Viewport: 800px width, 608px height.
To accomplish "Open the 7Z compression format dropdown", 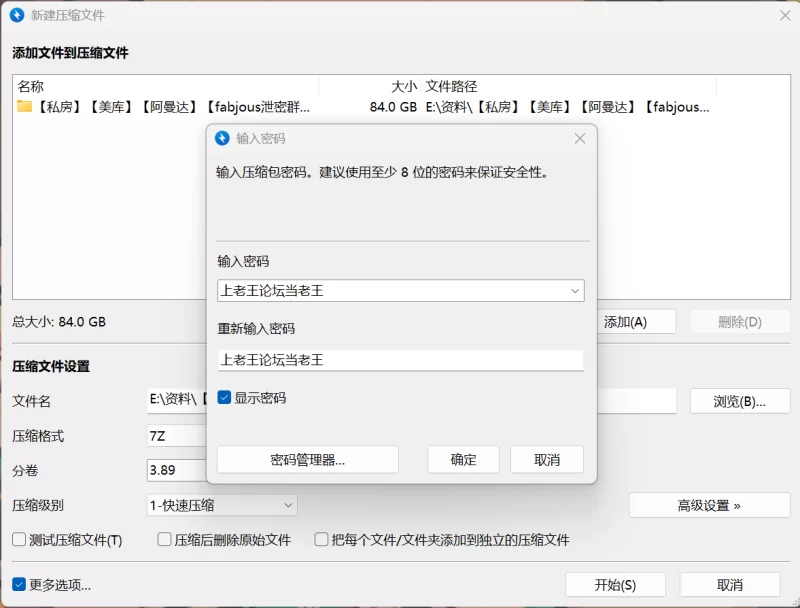I will [x=177, y=436].
